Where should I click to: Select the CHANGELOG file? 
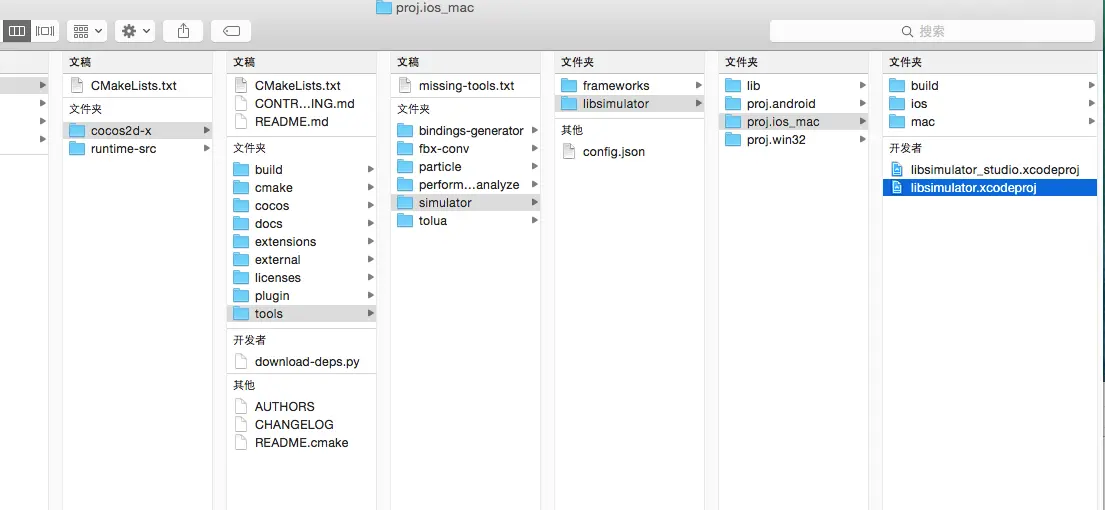pyautogui.click(x=300, y=425)
